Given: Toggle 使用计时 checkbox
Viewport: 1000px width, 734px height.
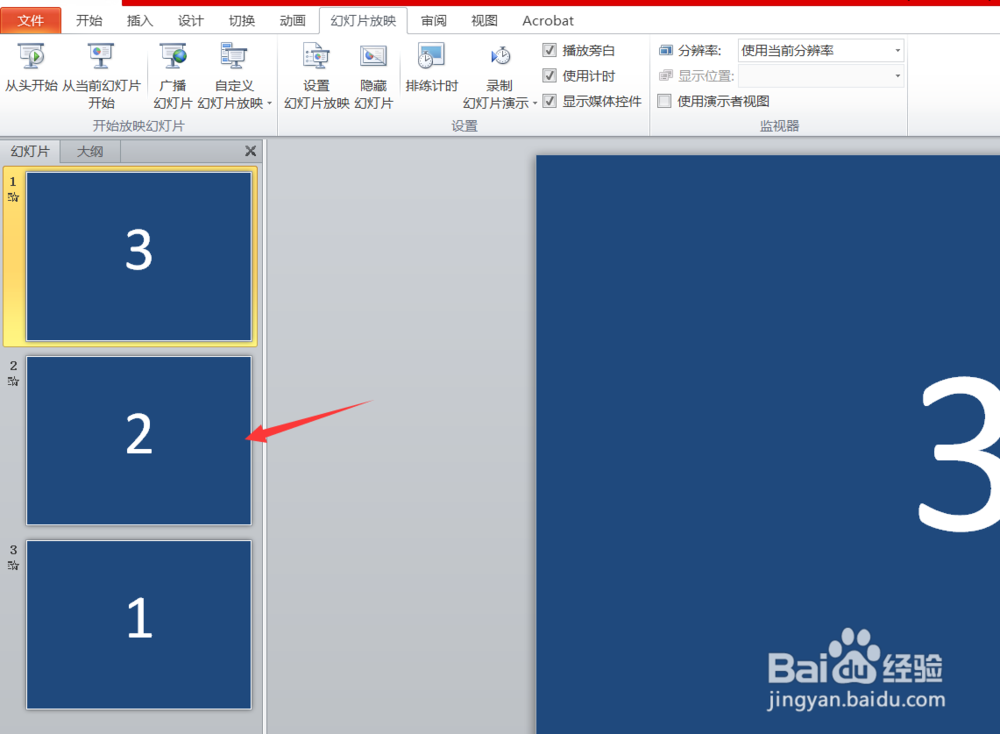Looking at the screenshot, I should click(550, 75).
